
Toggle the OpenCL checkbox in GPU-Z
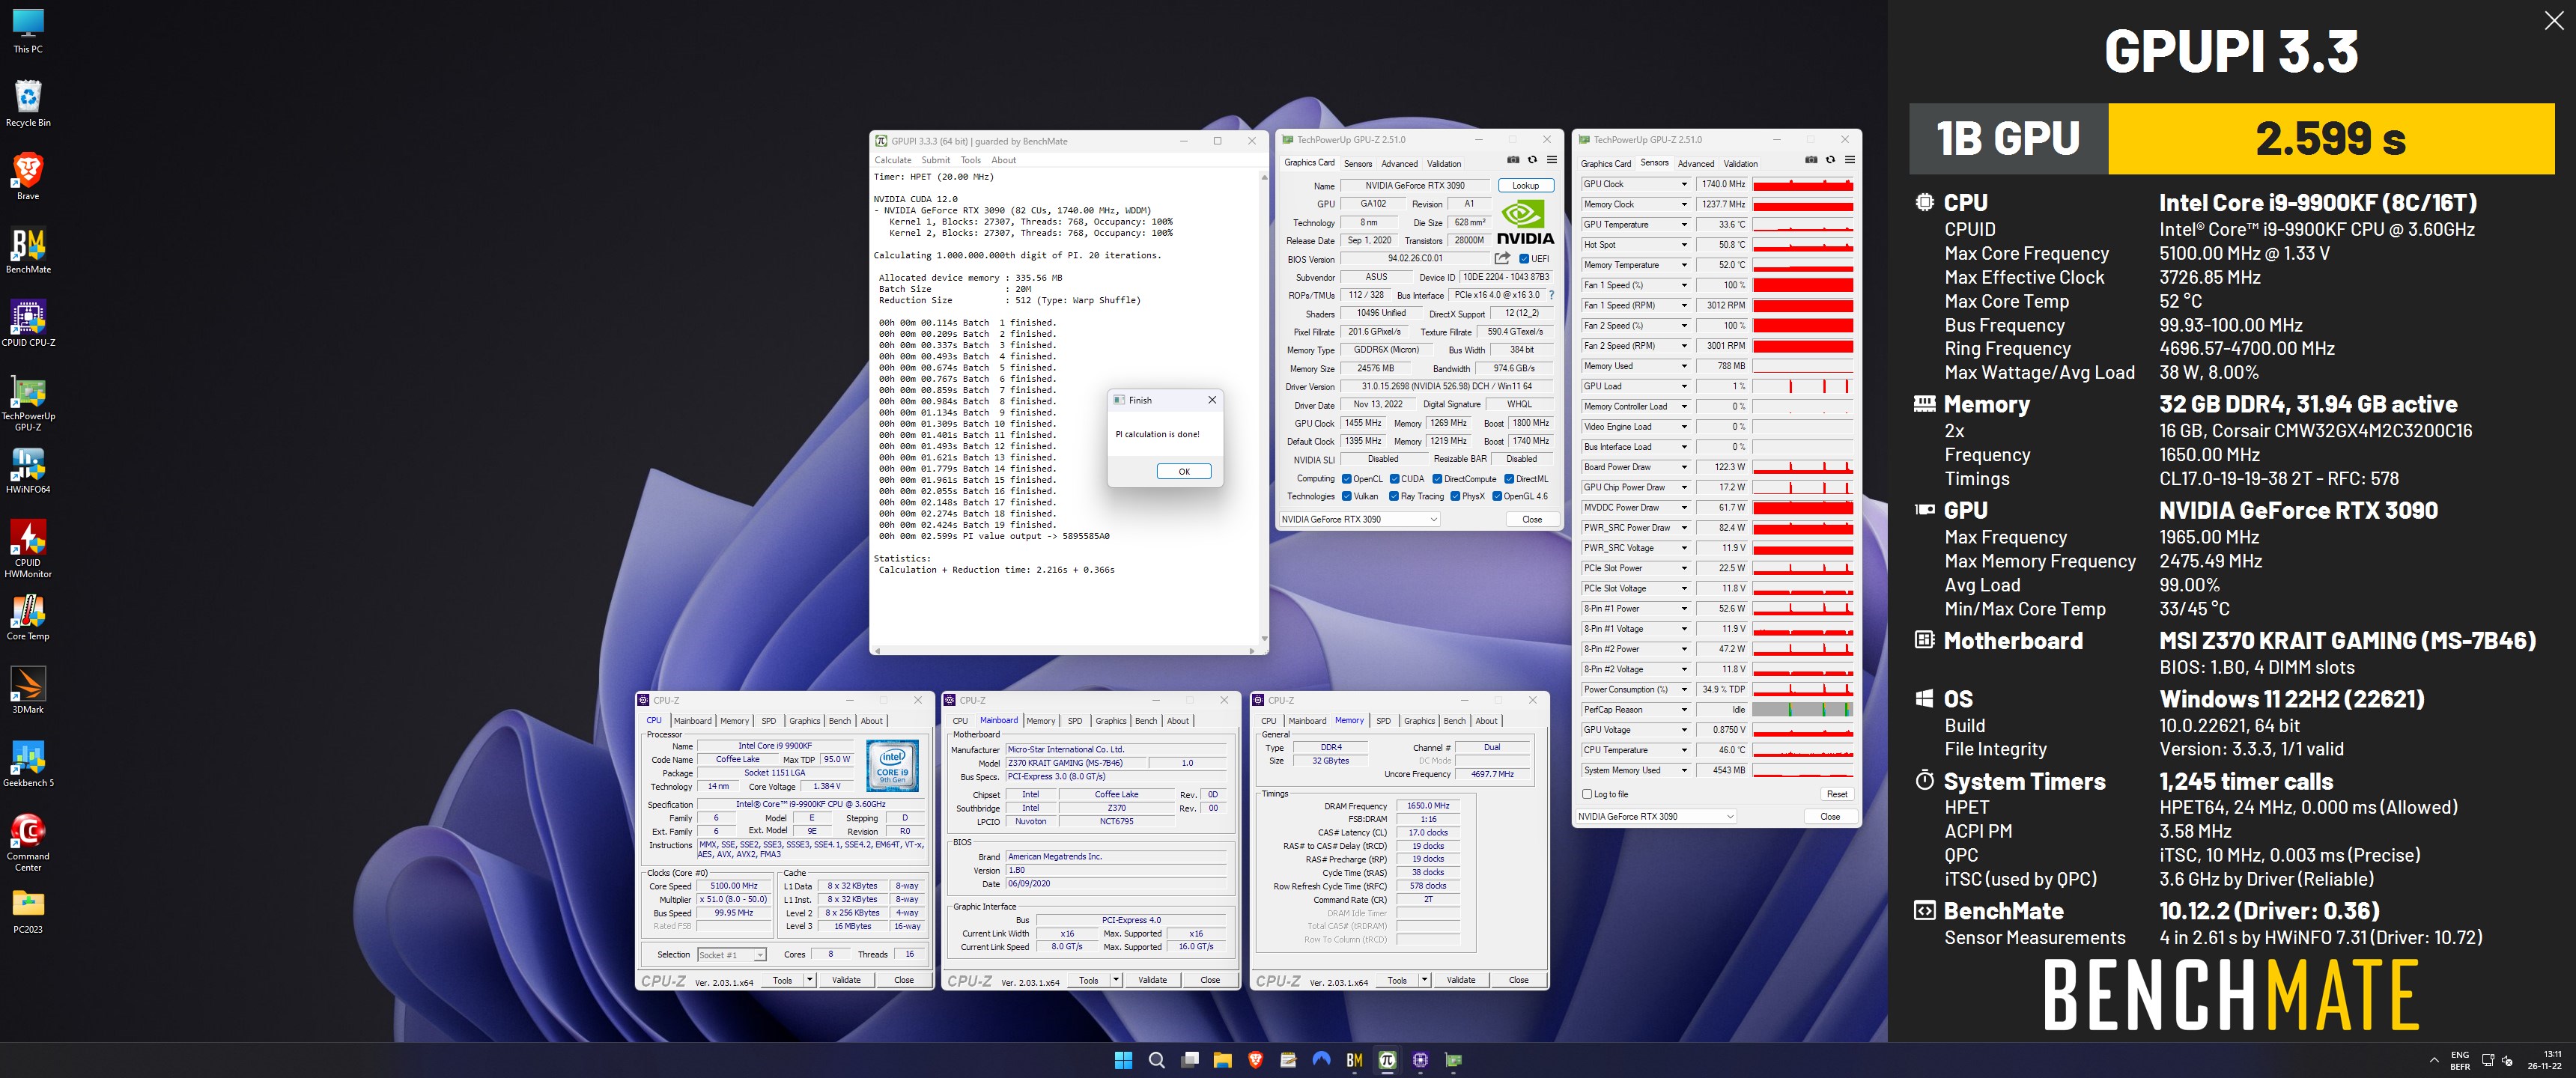point(1346,479)
